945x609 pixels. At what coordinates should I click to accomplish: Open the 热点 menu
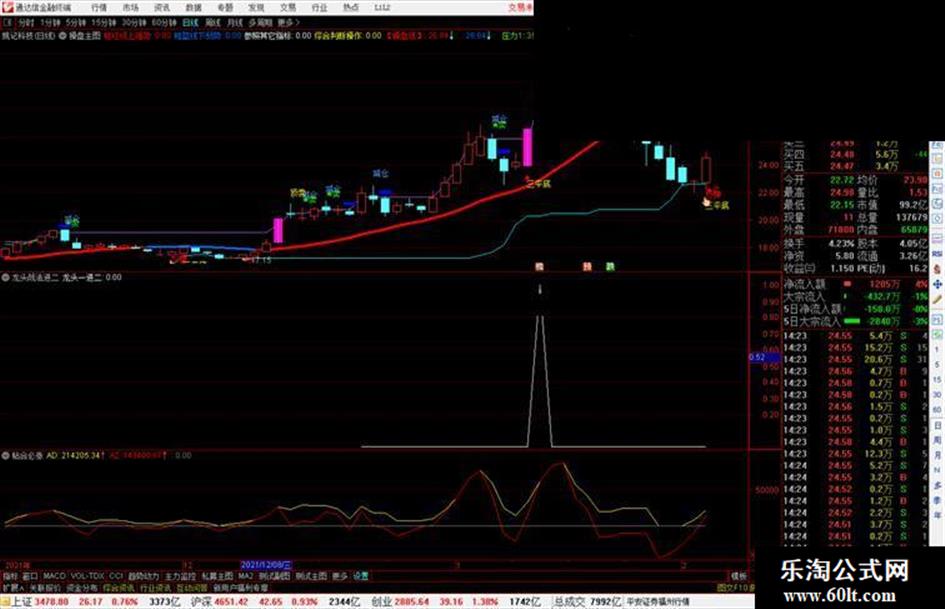point(351,8)
